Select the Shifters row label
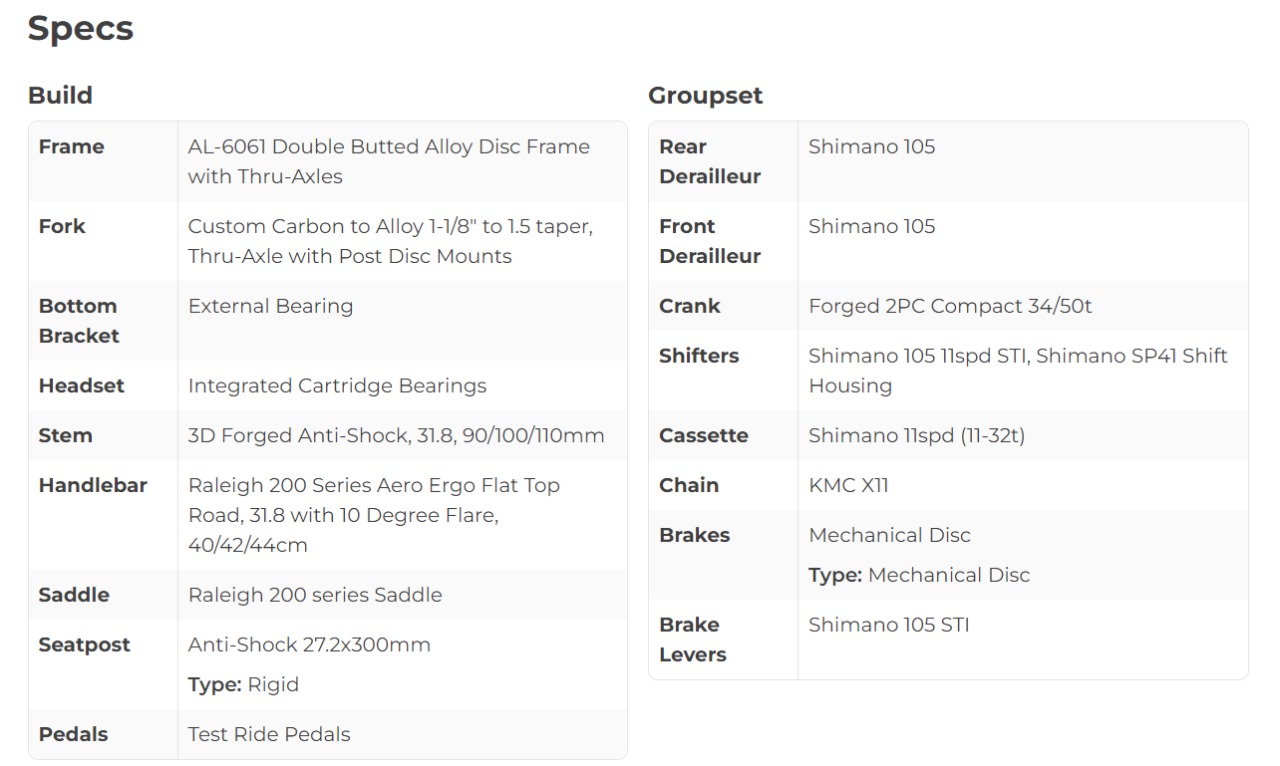This screenshot has width=1280, height=766. (x=699, y=356)
